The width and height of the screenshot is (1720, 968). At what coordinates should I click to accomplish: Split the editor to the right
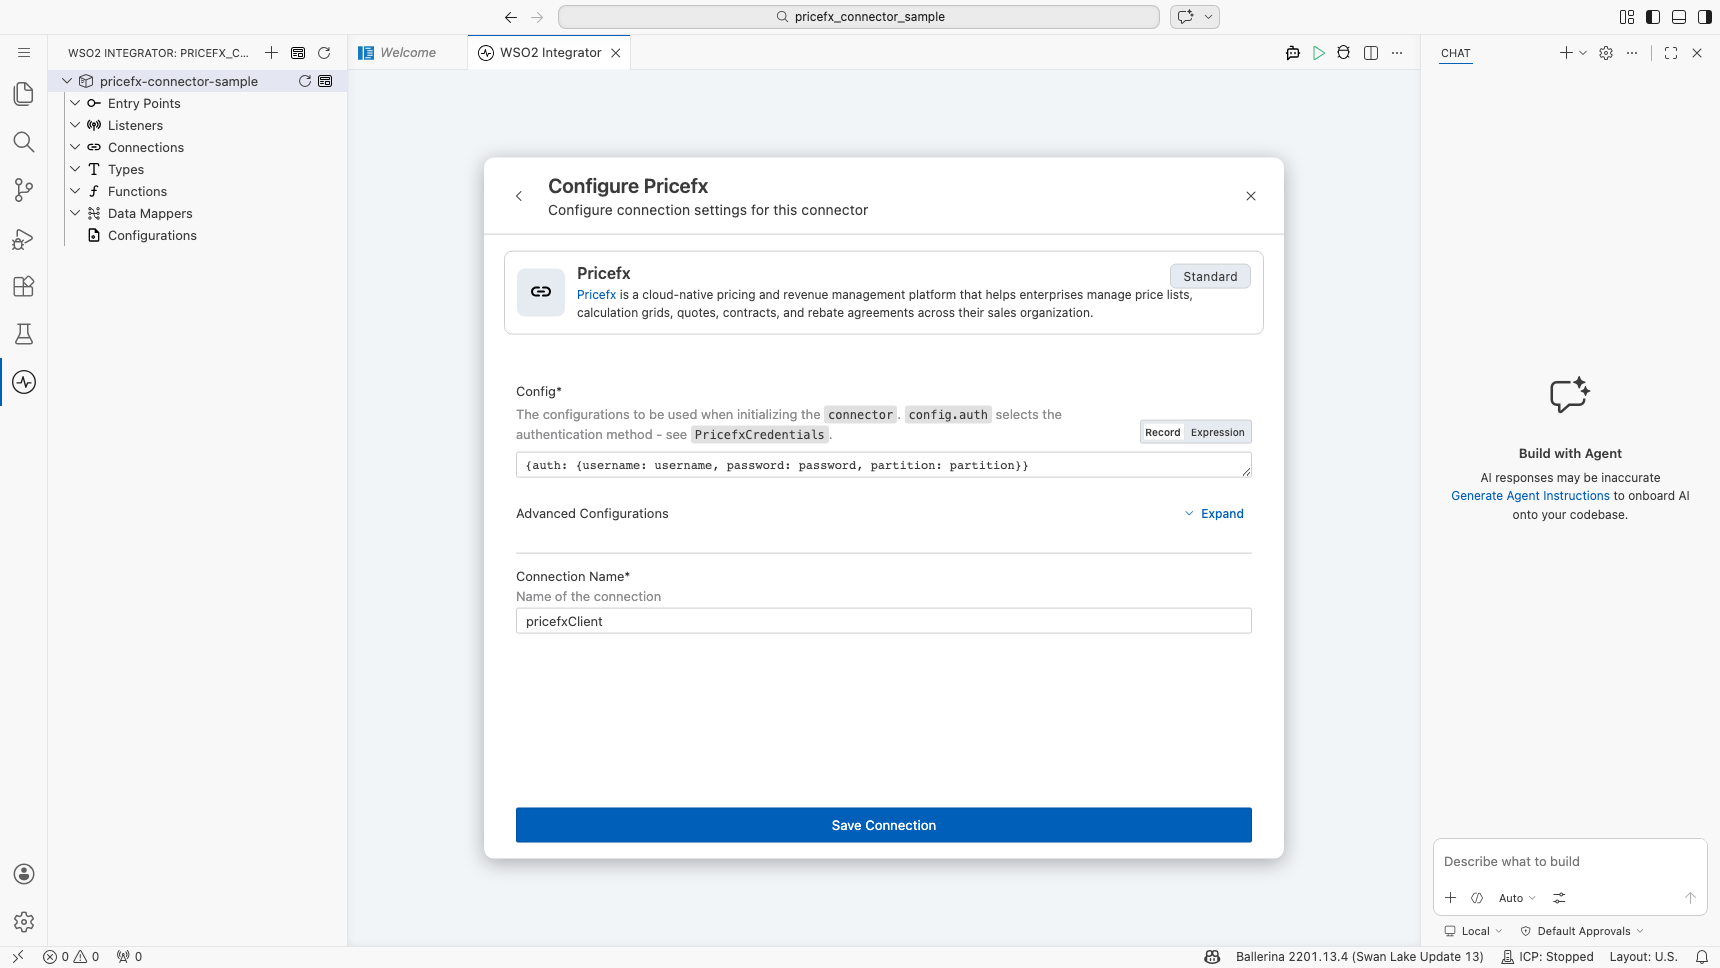(1371, 53)
